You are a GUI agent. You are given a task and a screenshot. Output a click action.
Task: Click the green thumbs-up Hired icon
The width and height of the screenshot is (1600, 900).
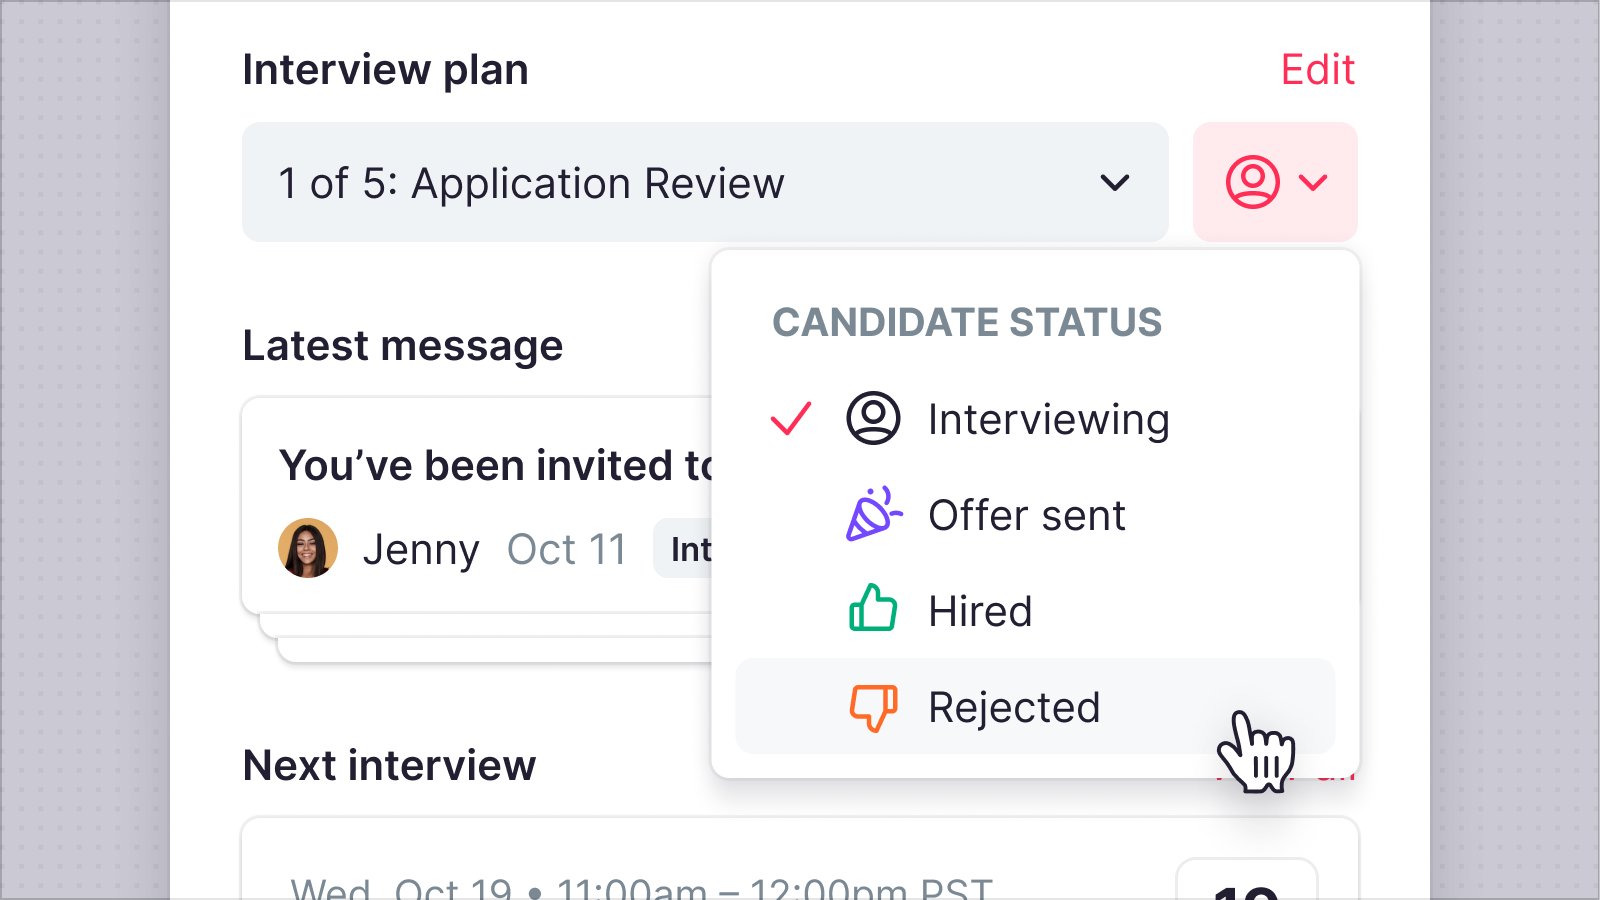(x=873, y=608)
